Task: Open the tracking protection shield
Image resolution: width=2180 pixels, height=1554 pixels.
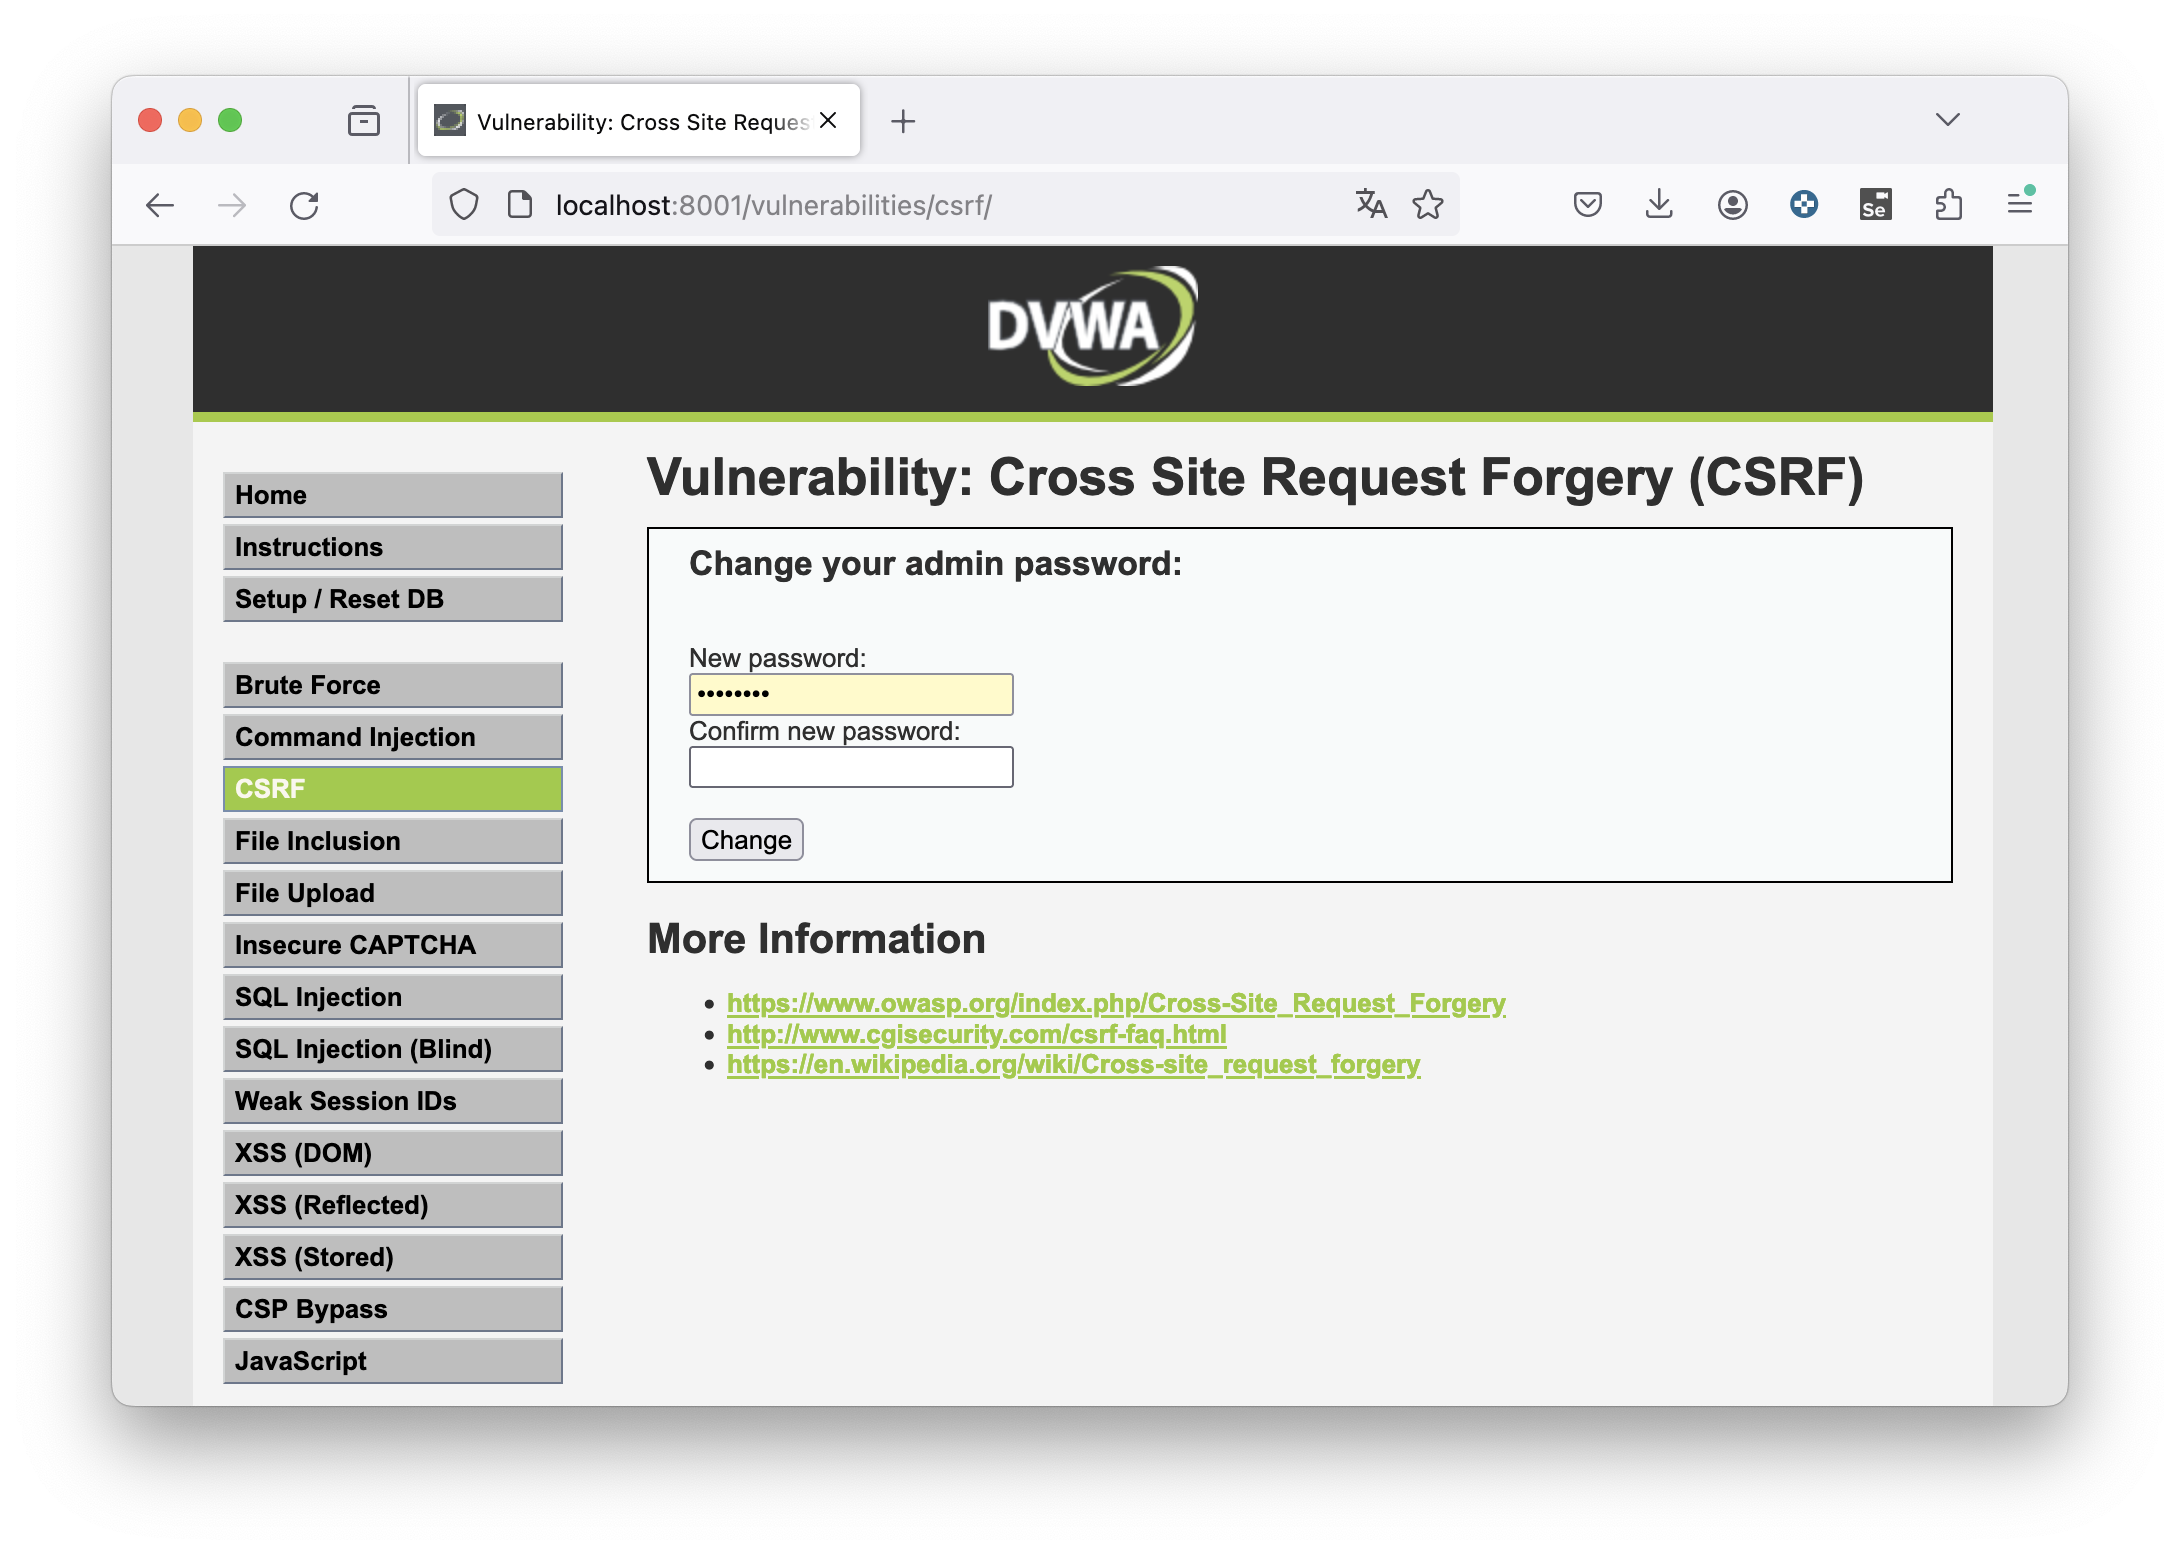Action: (x=464, y=205)
